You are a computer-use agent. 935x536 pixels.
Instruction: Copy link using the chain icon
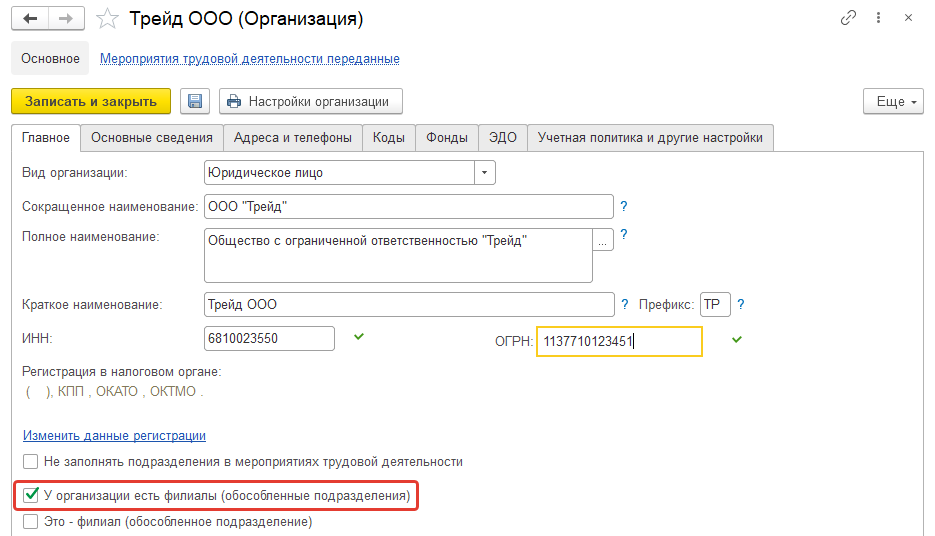(x=849, y=18)
